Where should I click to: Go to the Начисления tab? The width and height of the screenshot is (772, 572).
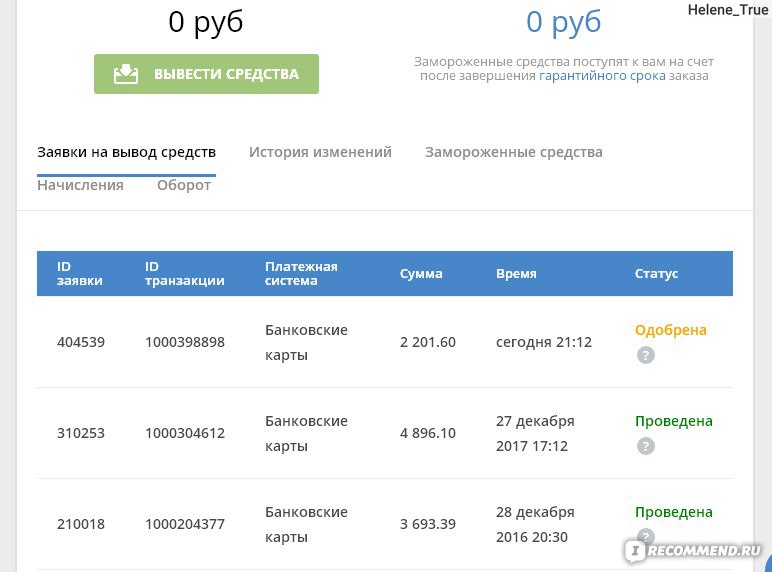(x=80, y=185)
